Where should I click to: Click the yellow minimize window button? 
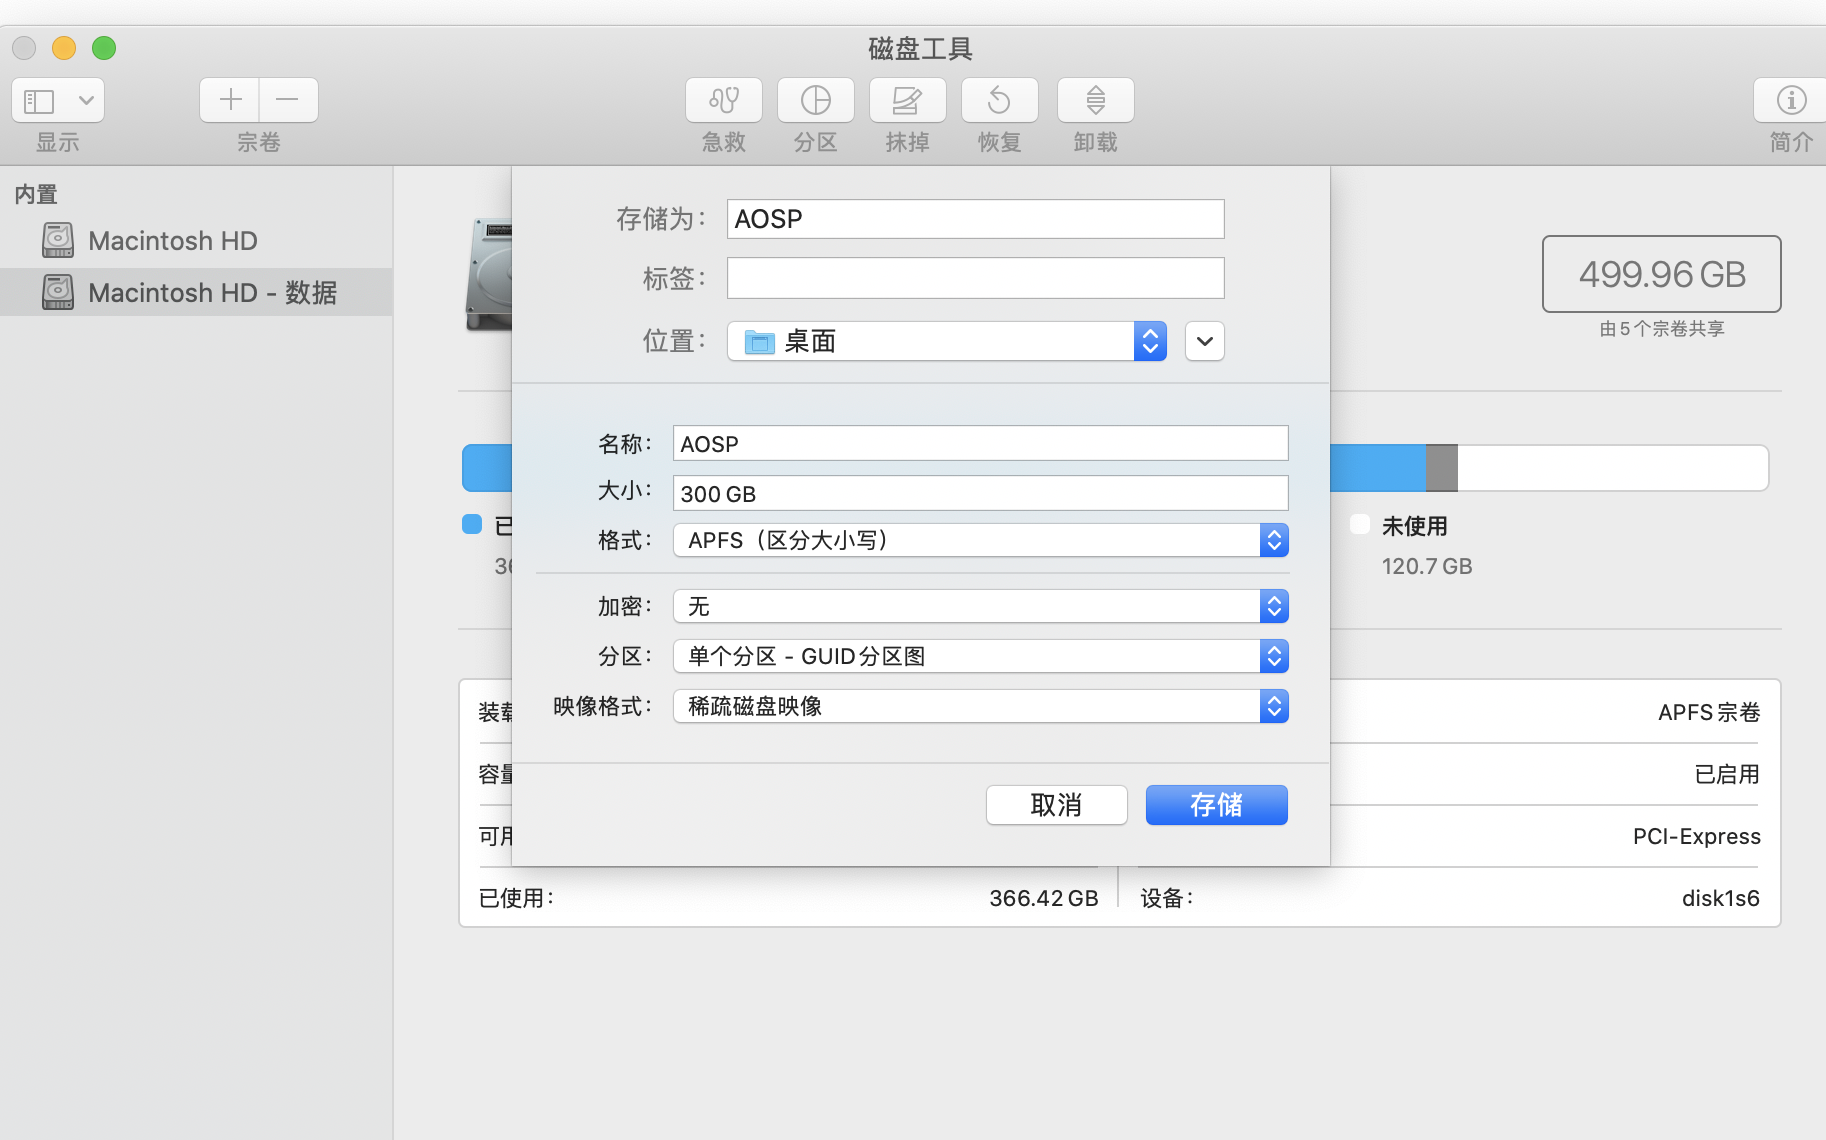(64, 48)
